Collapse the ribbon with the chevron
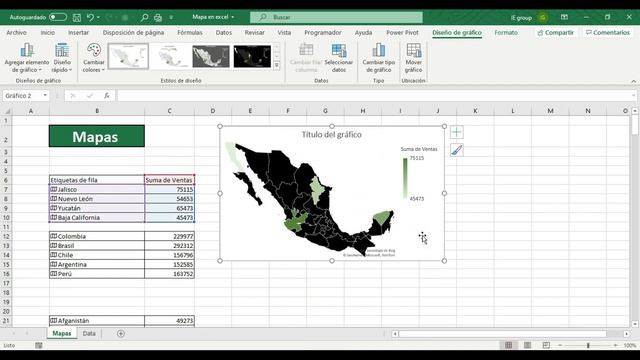This screenshot has width=640, height=360. (x=633, y=81)
